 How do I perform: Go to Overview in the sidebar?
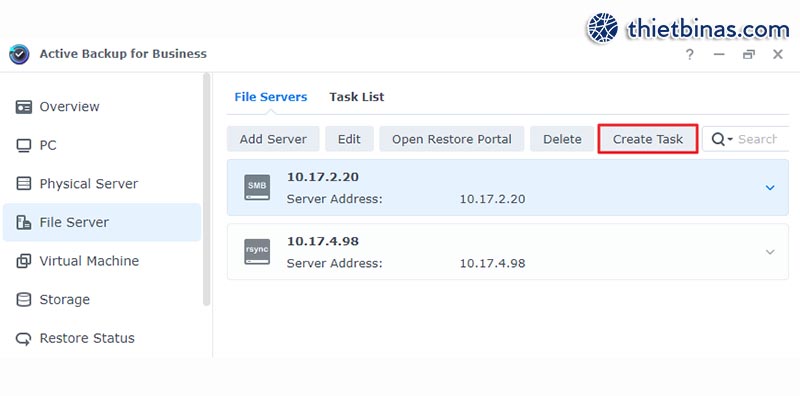point(69,107)
